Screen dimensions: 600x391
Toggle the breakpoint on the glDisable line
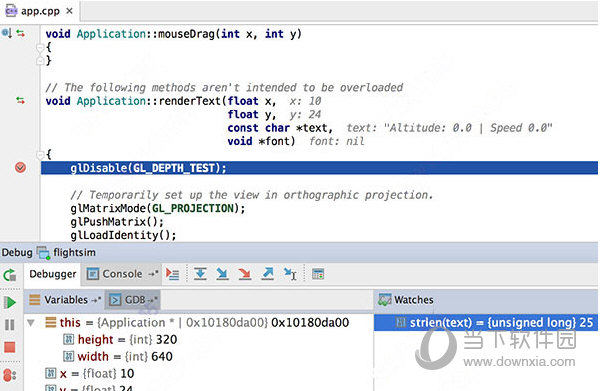tap(20, 168)
